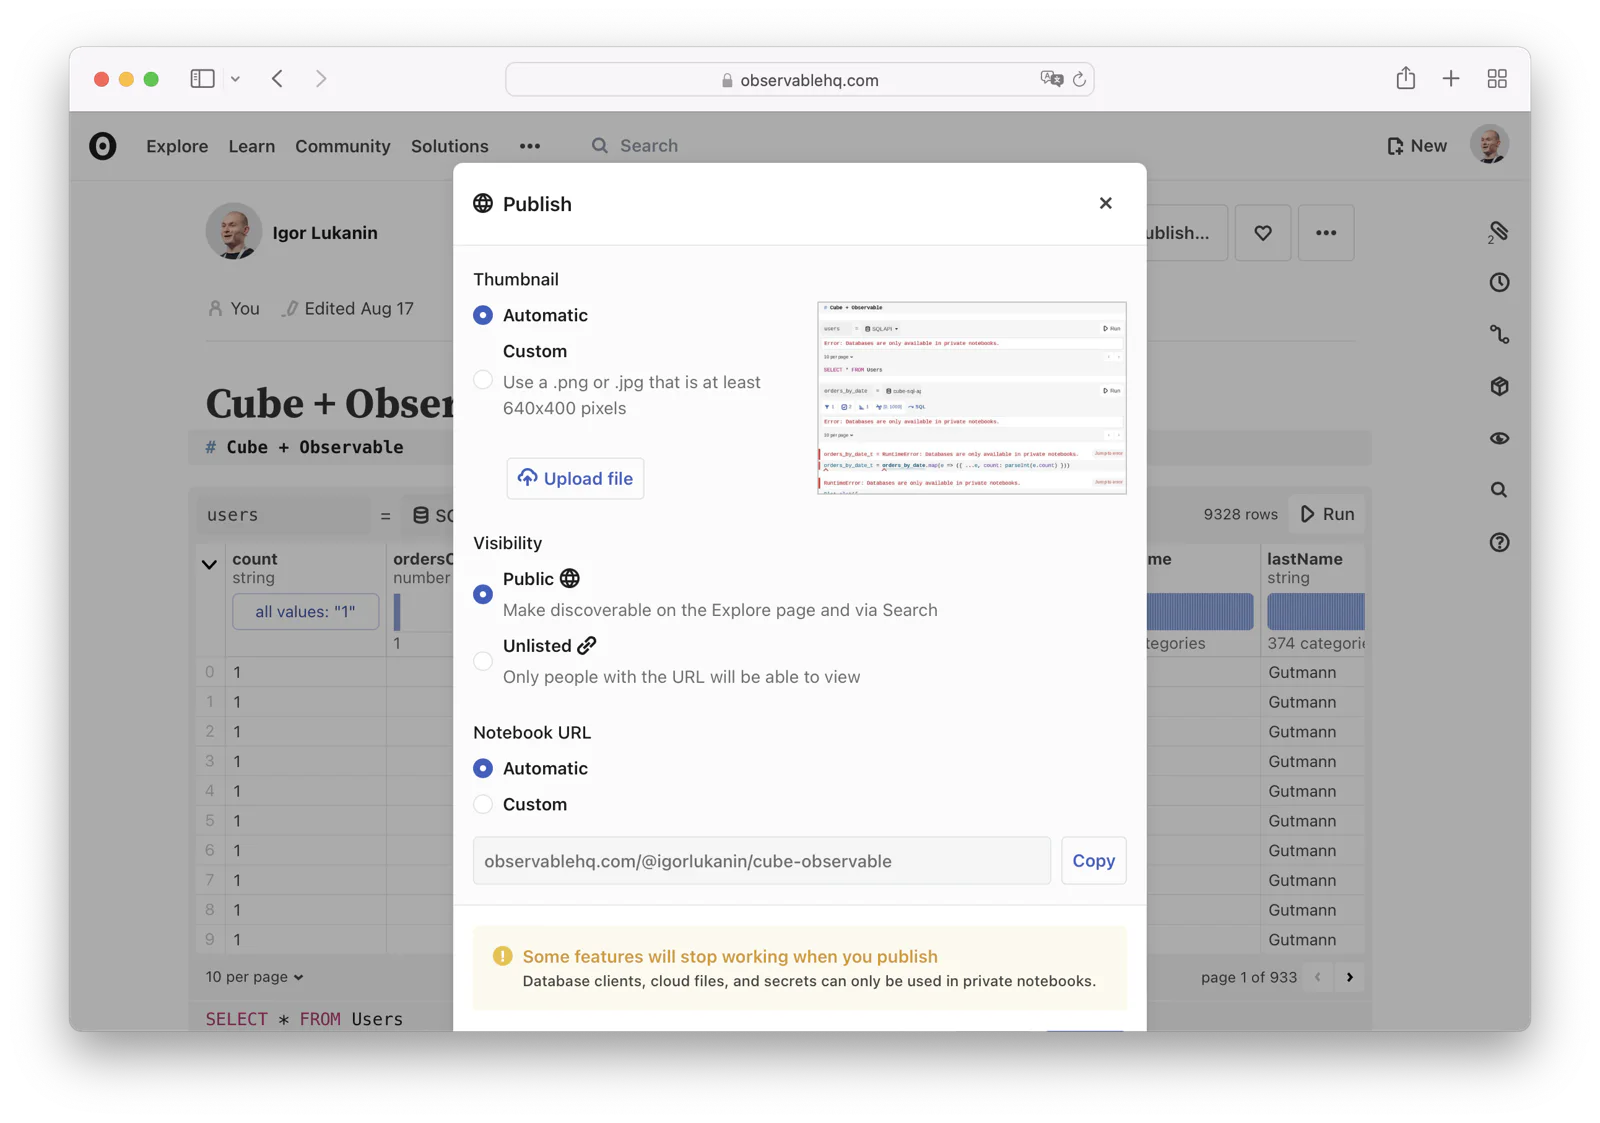
Task: Open notebook actions ellipsis menu
Action: [x=1326, y=233]
